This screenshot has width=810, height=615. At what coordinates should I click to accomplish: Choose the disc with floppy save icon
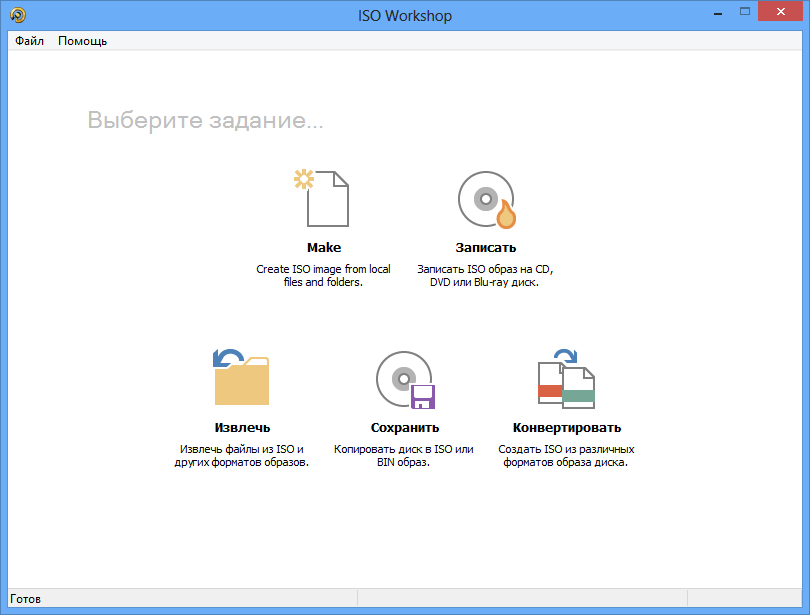(404, 380)
